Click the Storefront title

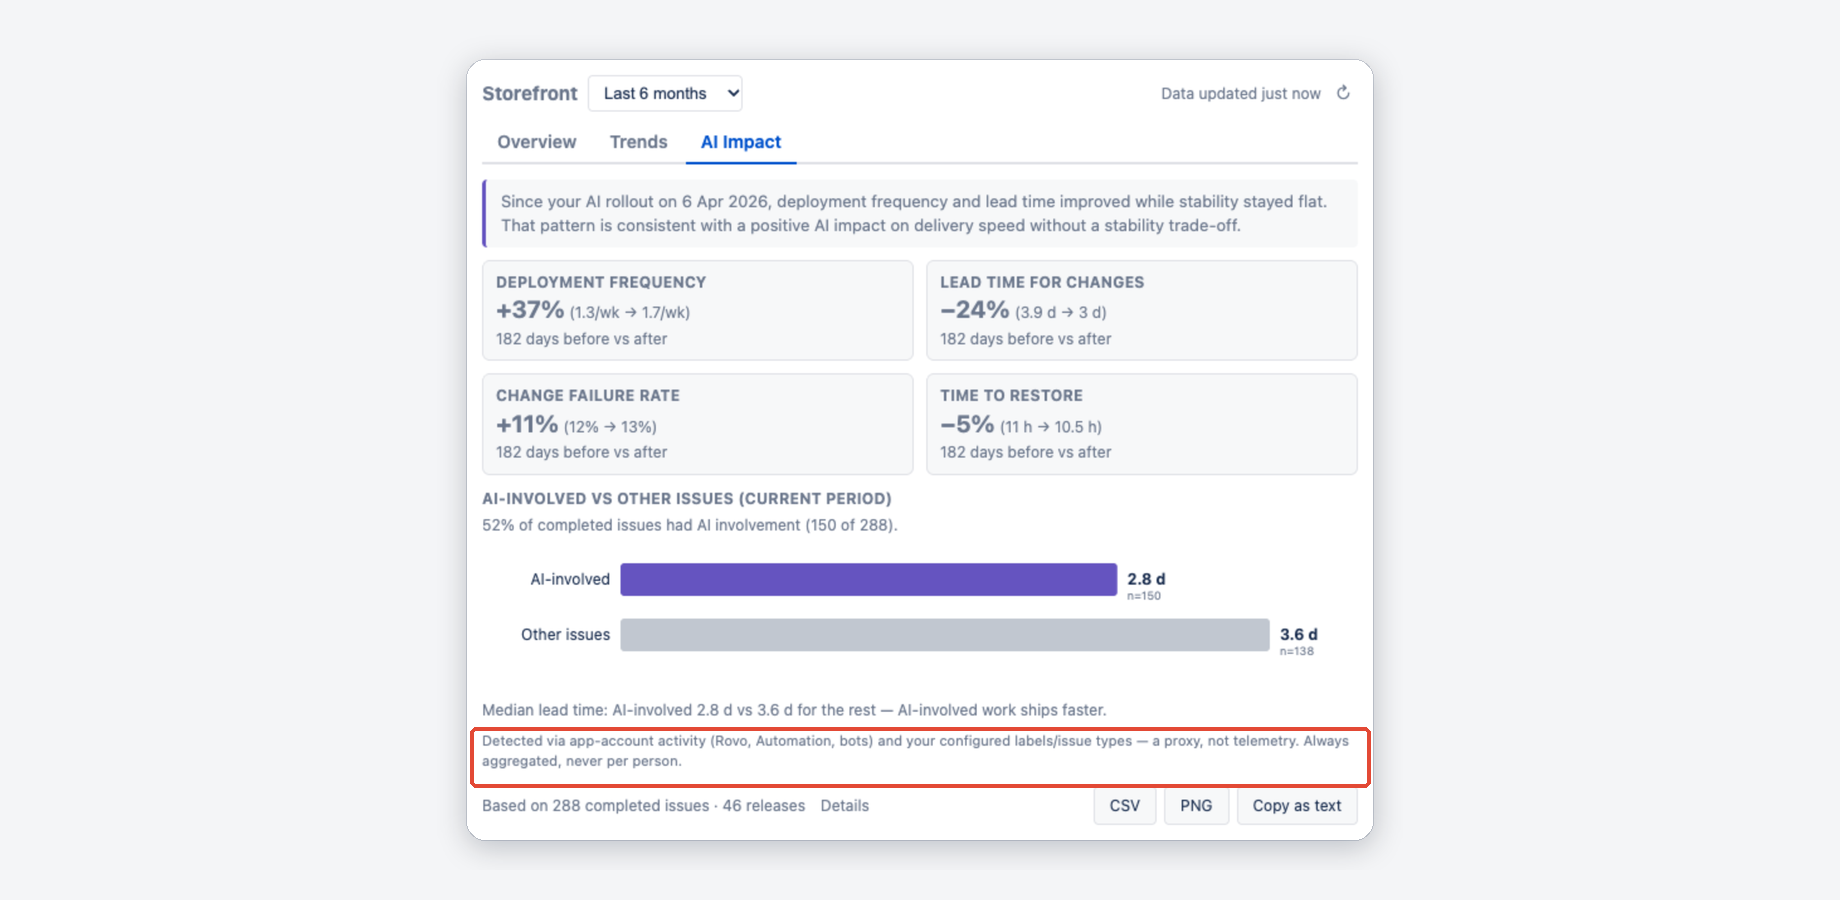coord(530,93)
